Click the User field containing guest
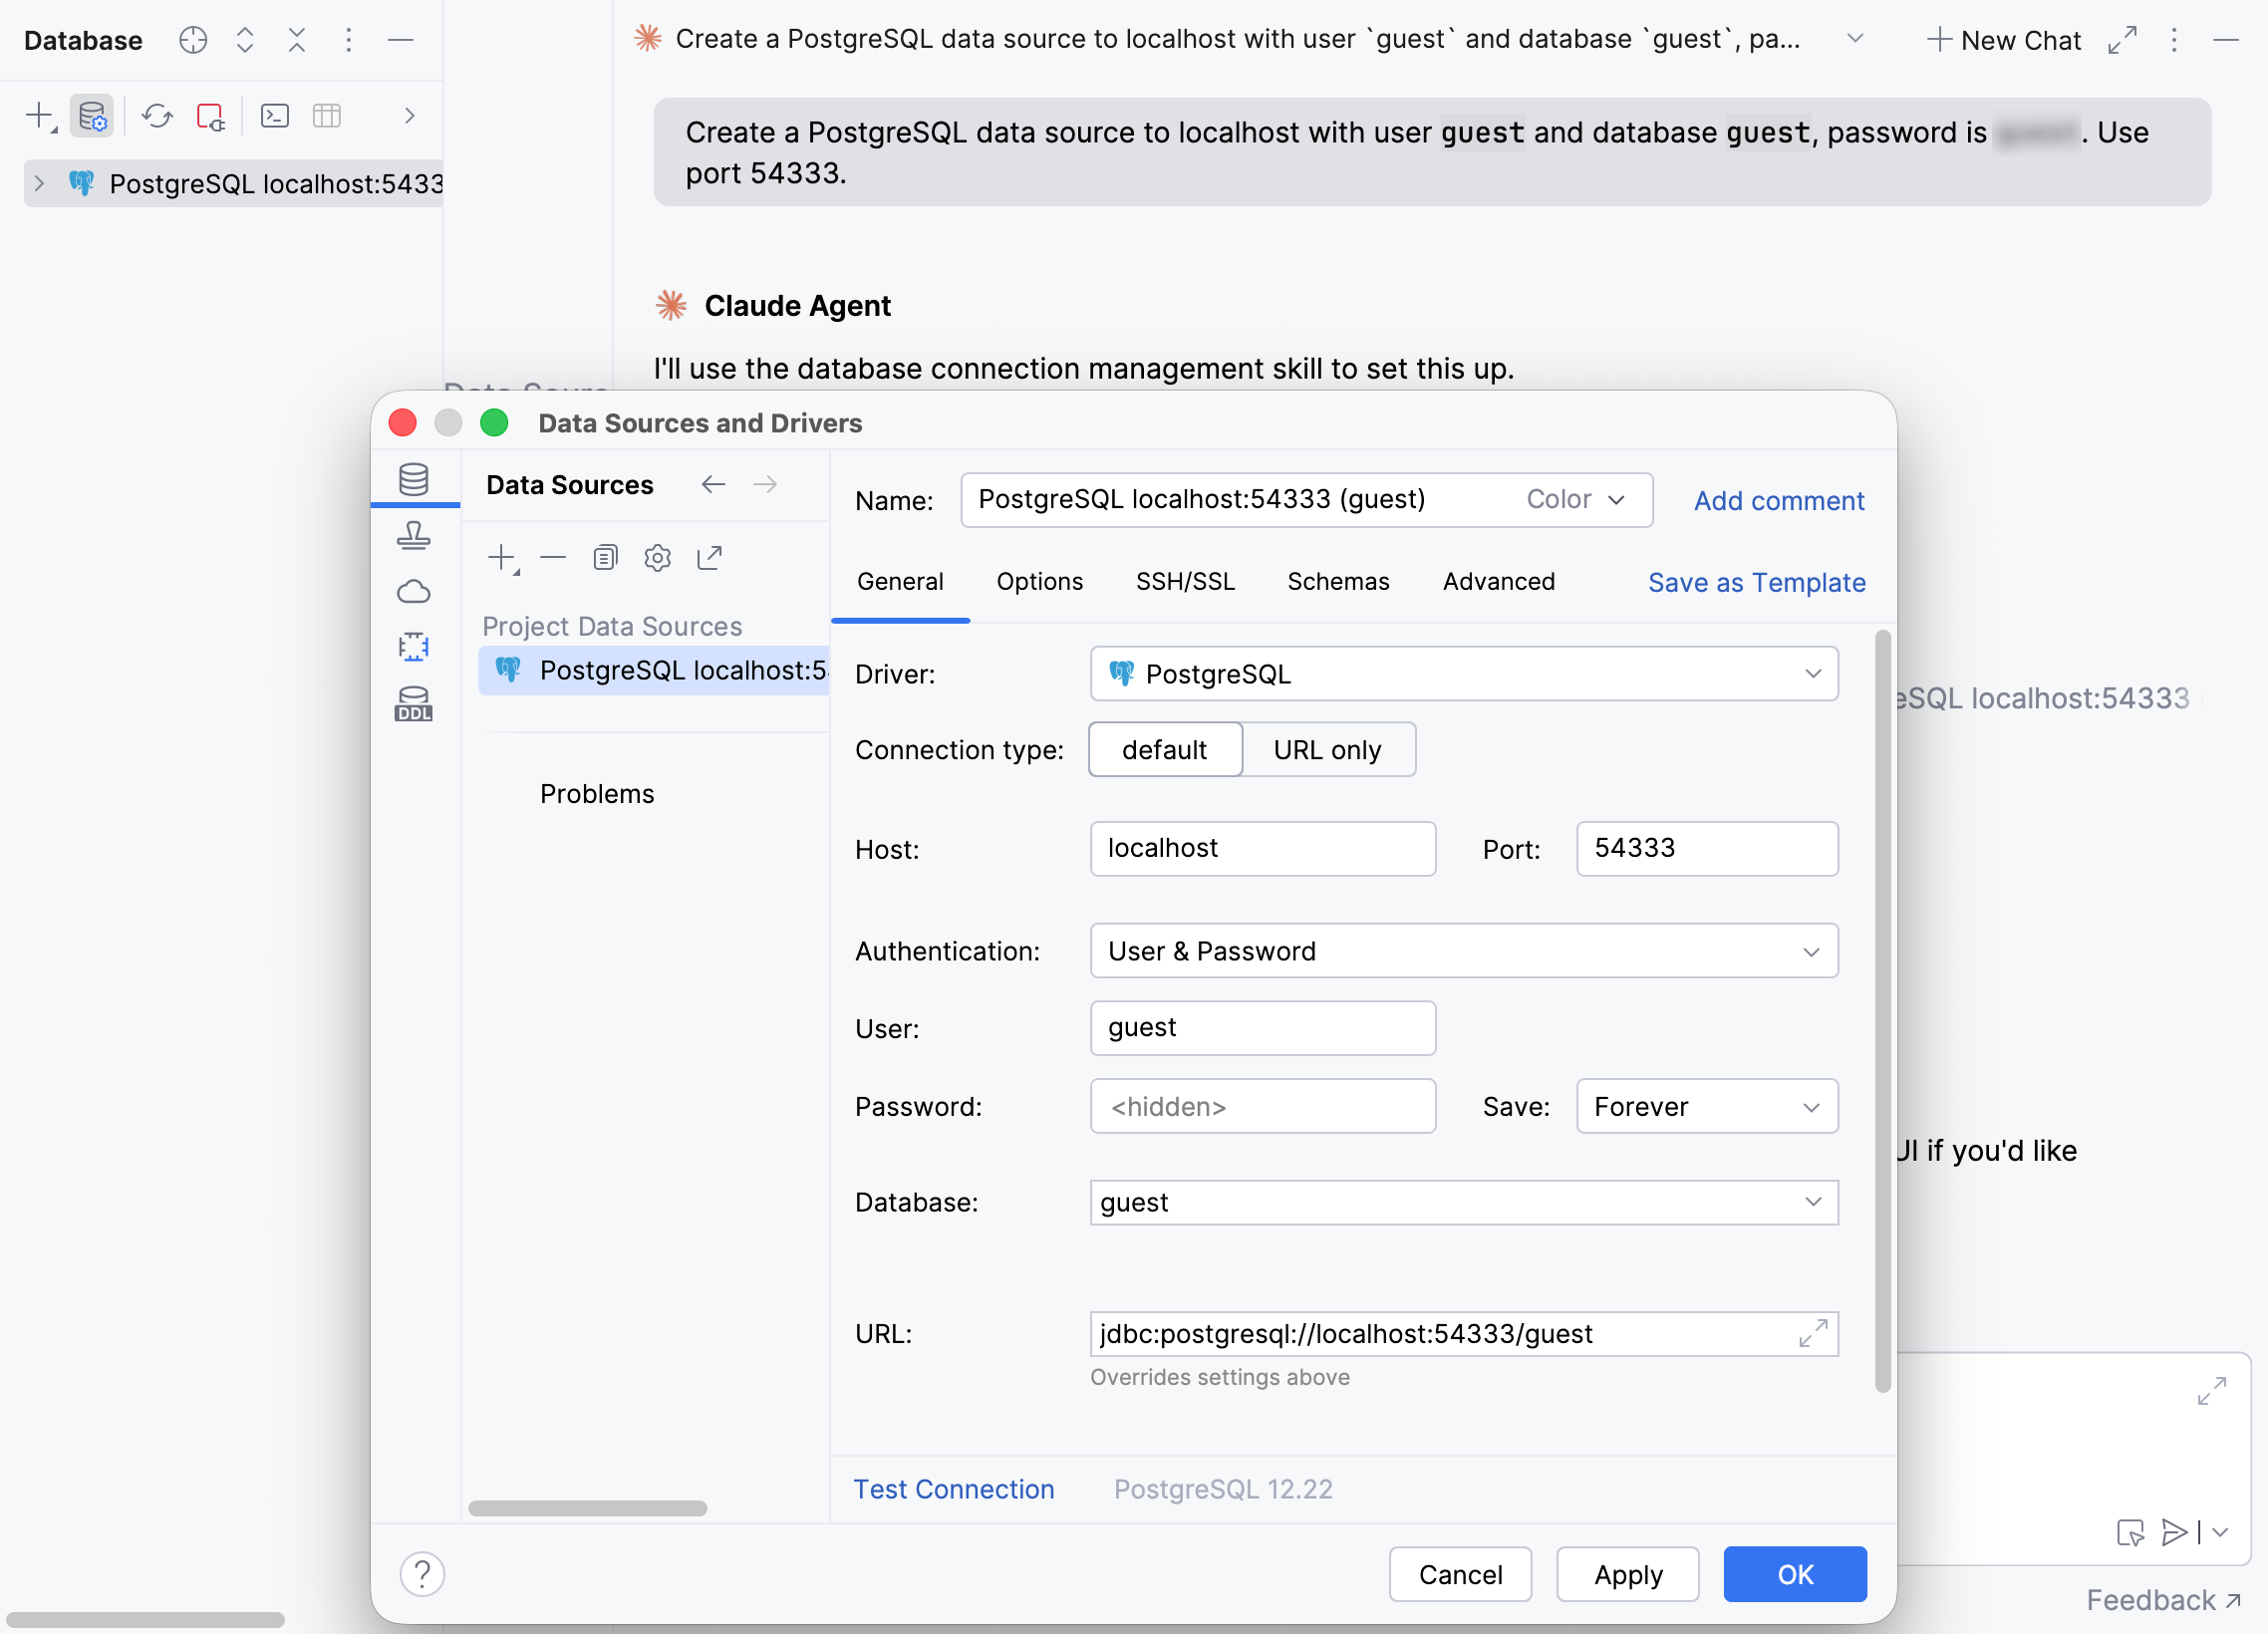This screenshot has width=2268, height=1634. tap(1263, 1028)
